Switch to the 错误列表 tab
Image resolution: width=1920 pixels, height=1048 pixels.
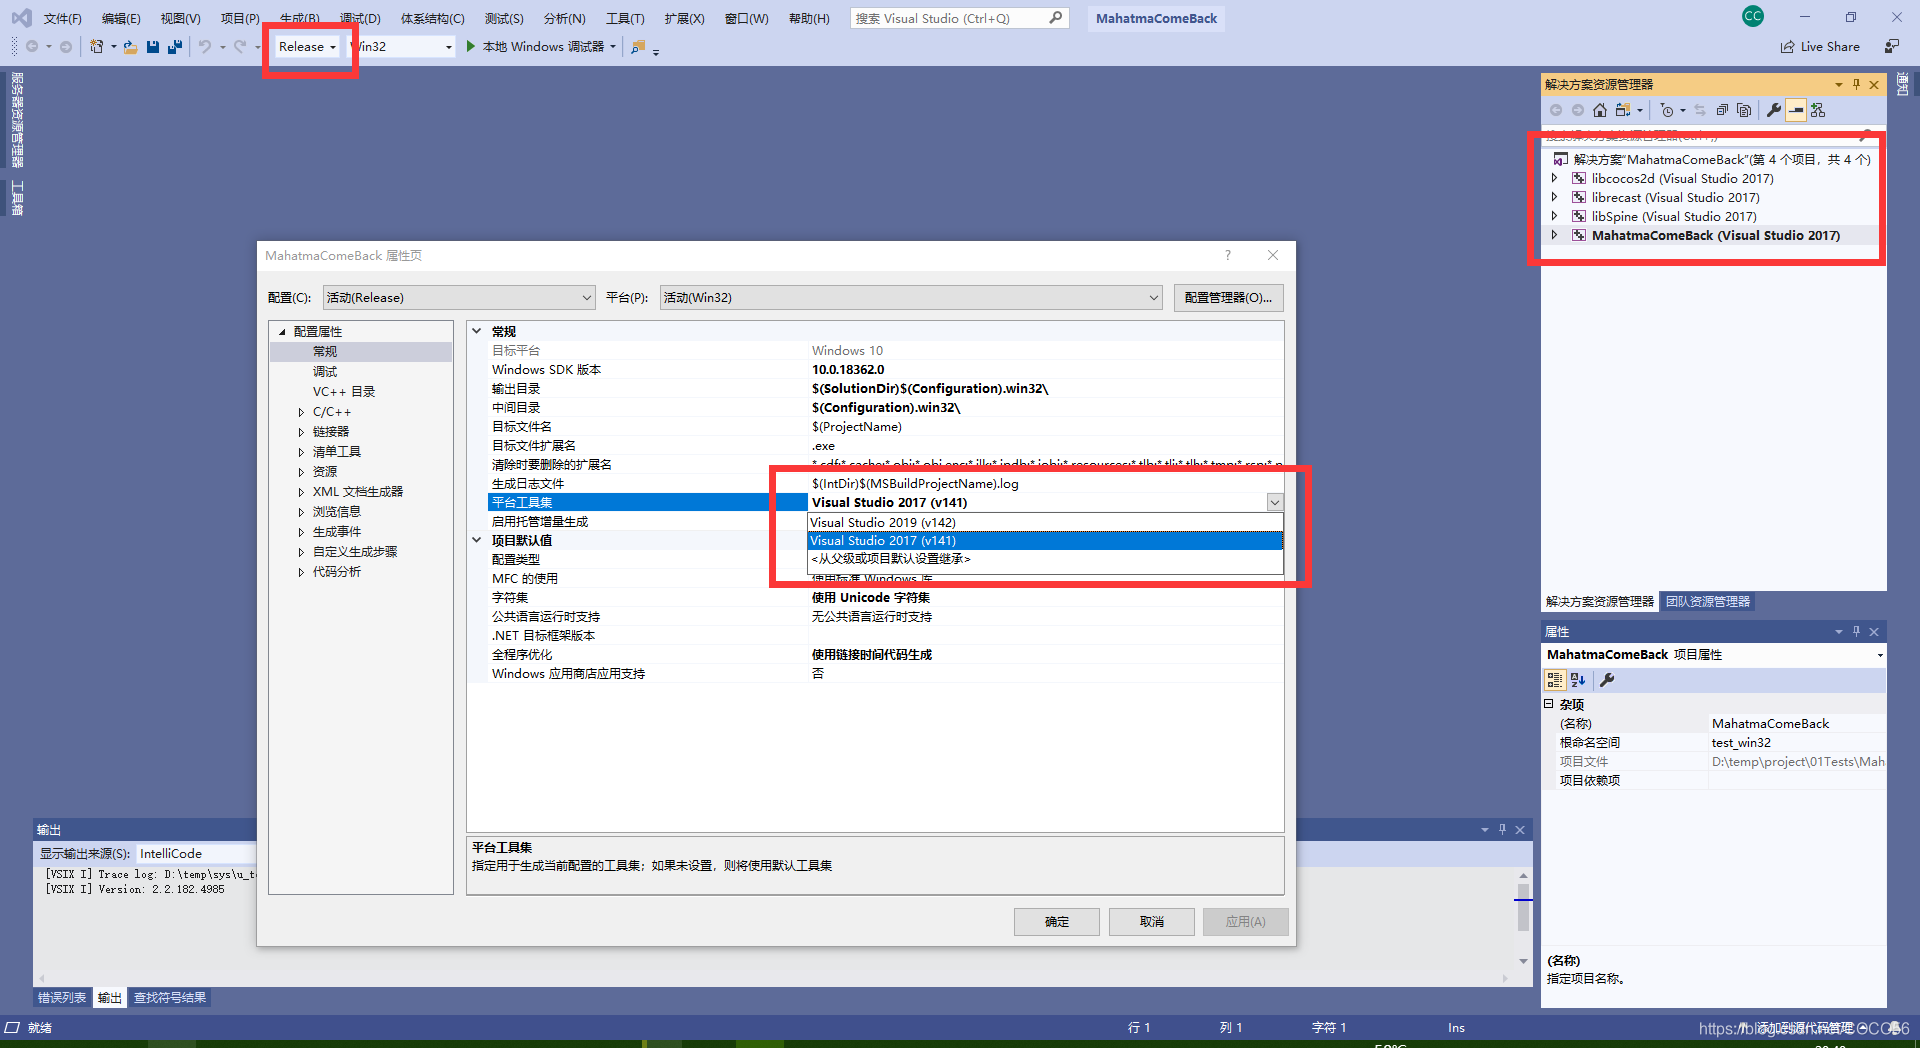point(62,997)
